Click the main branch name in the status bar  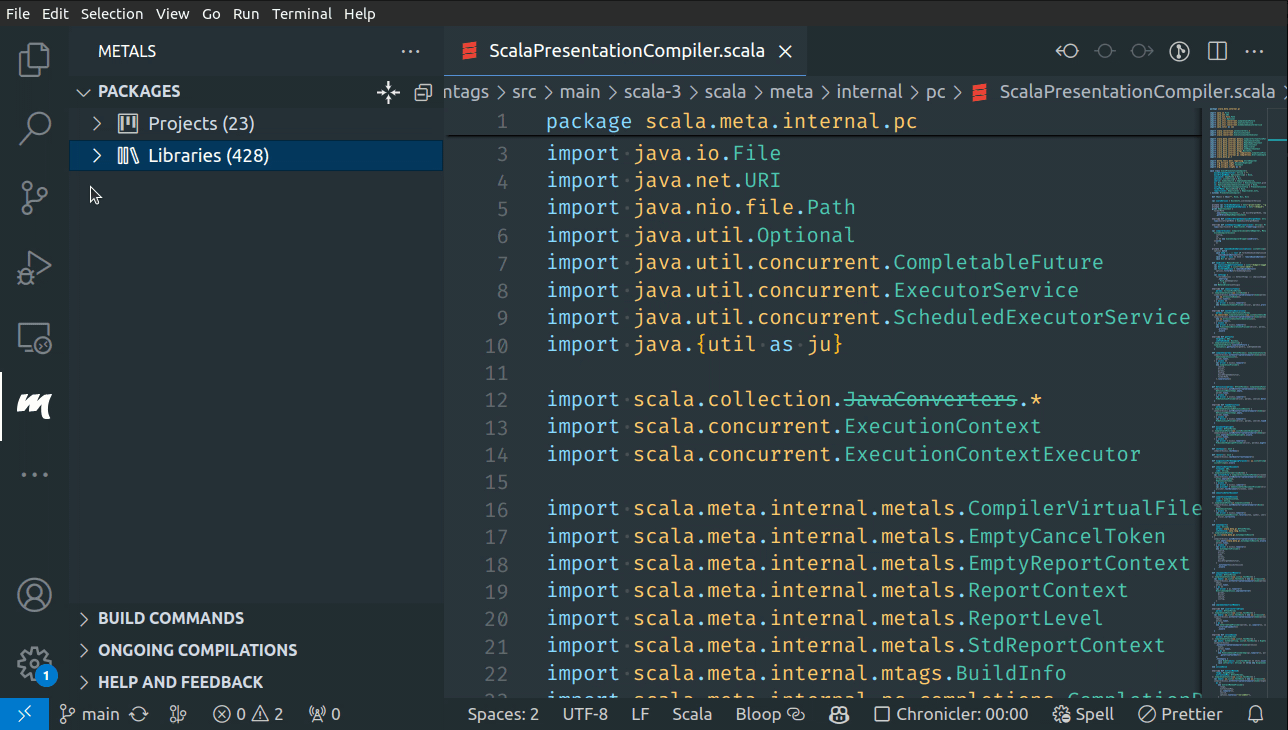pyautogui.click(x=101, y=714)
